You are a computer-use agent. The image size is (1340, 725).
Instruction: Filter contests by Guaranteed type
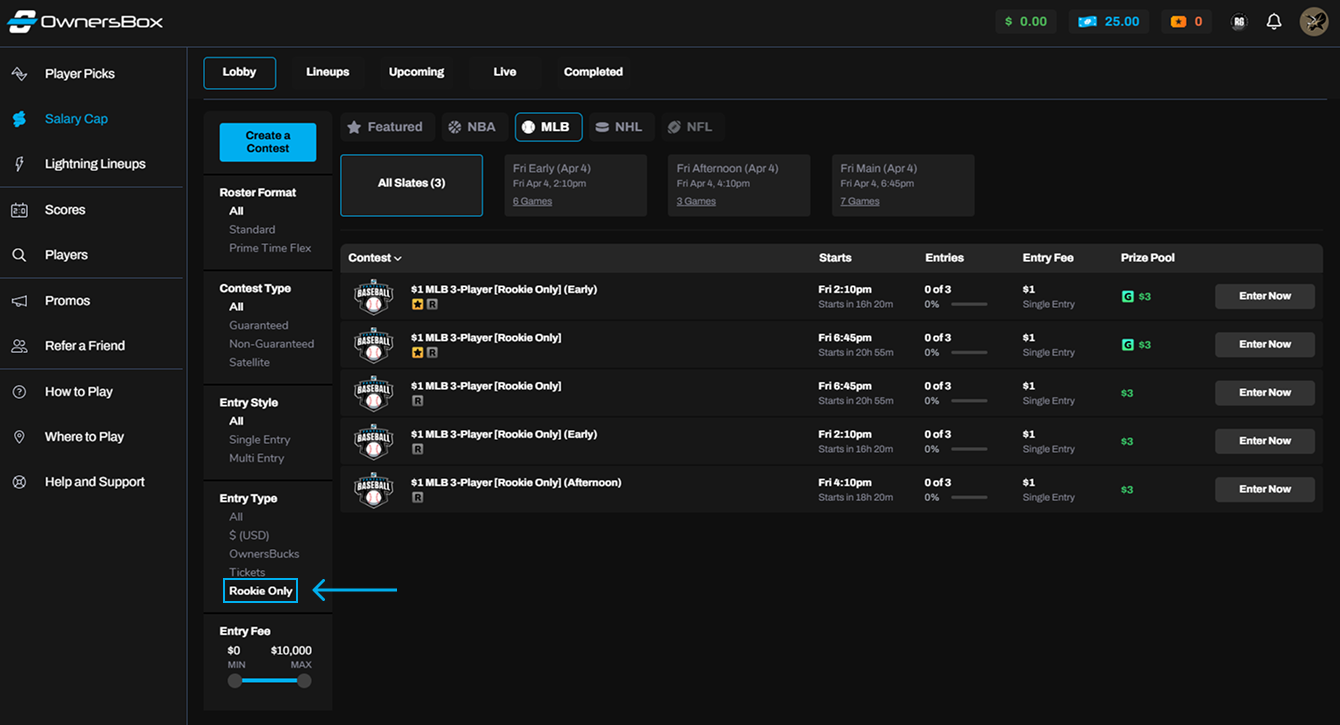(x=258, y=326)
